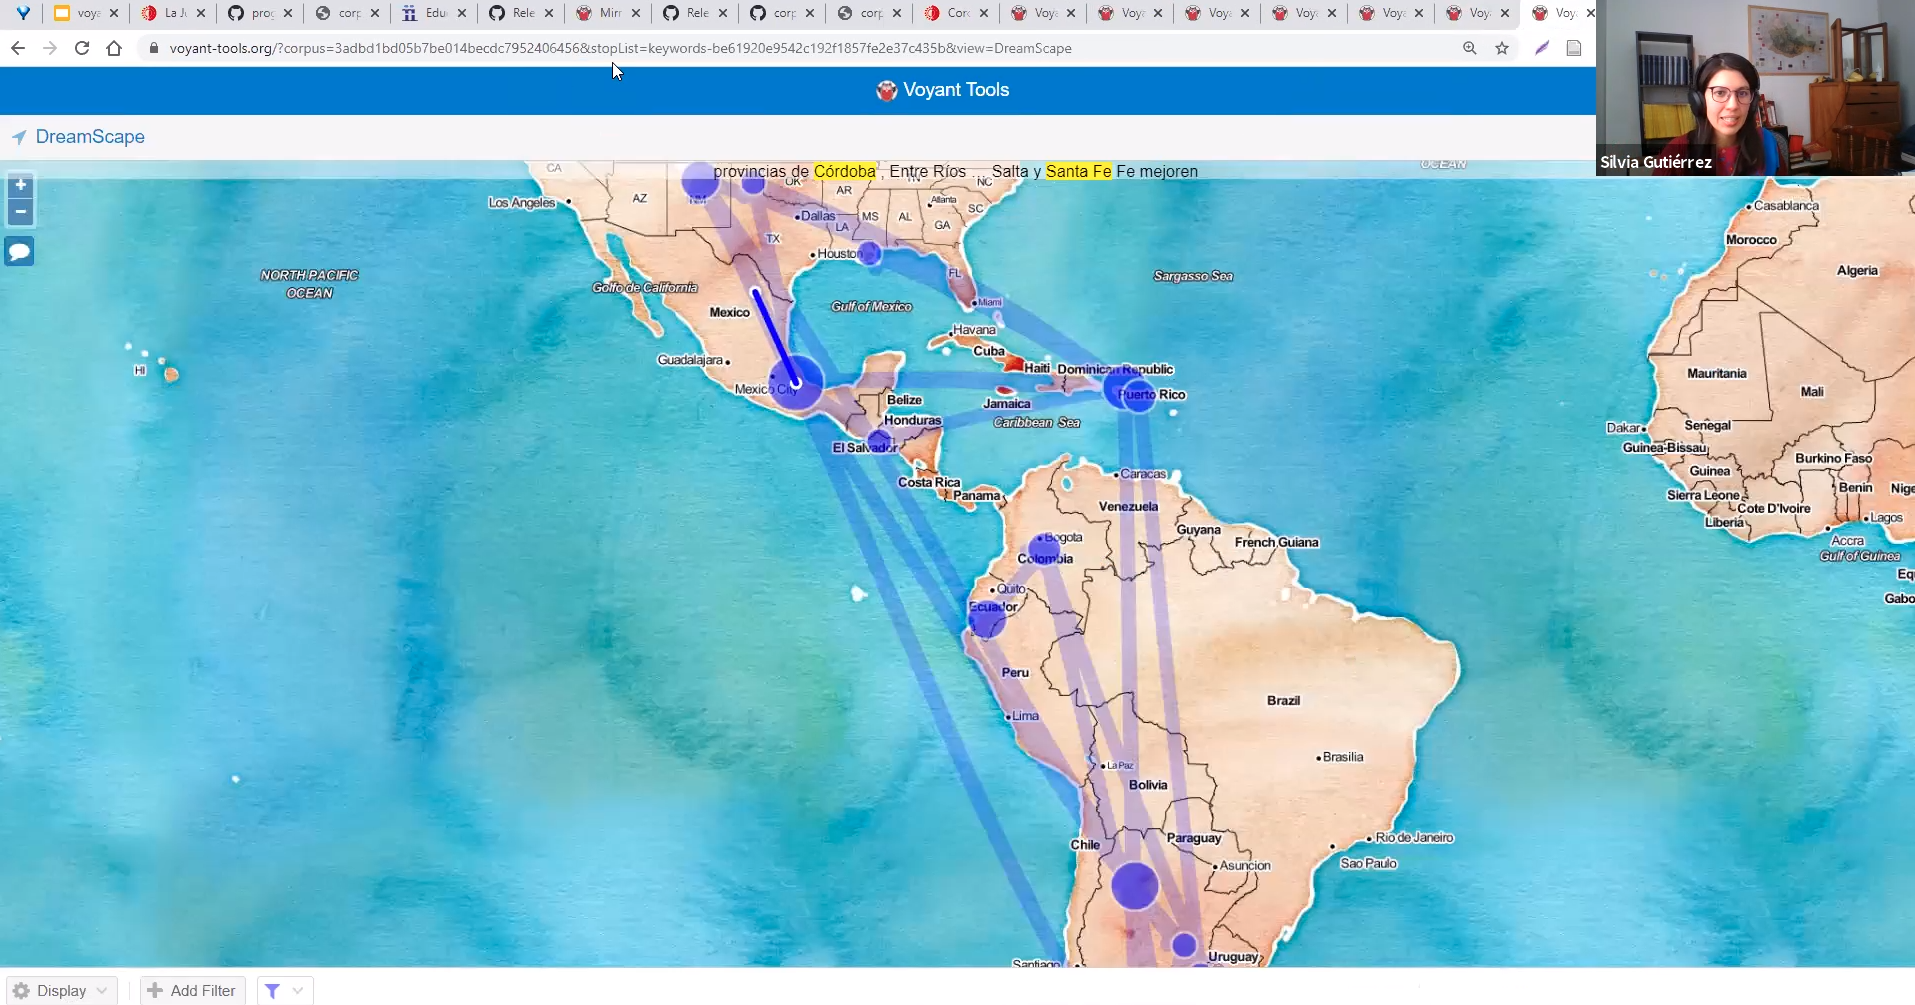
Task: Click the Casablanca city label
Action: click(1786, 206)
